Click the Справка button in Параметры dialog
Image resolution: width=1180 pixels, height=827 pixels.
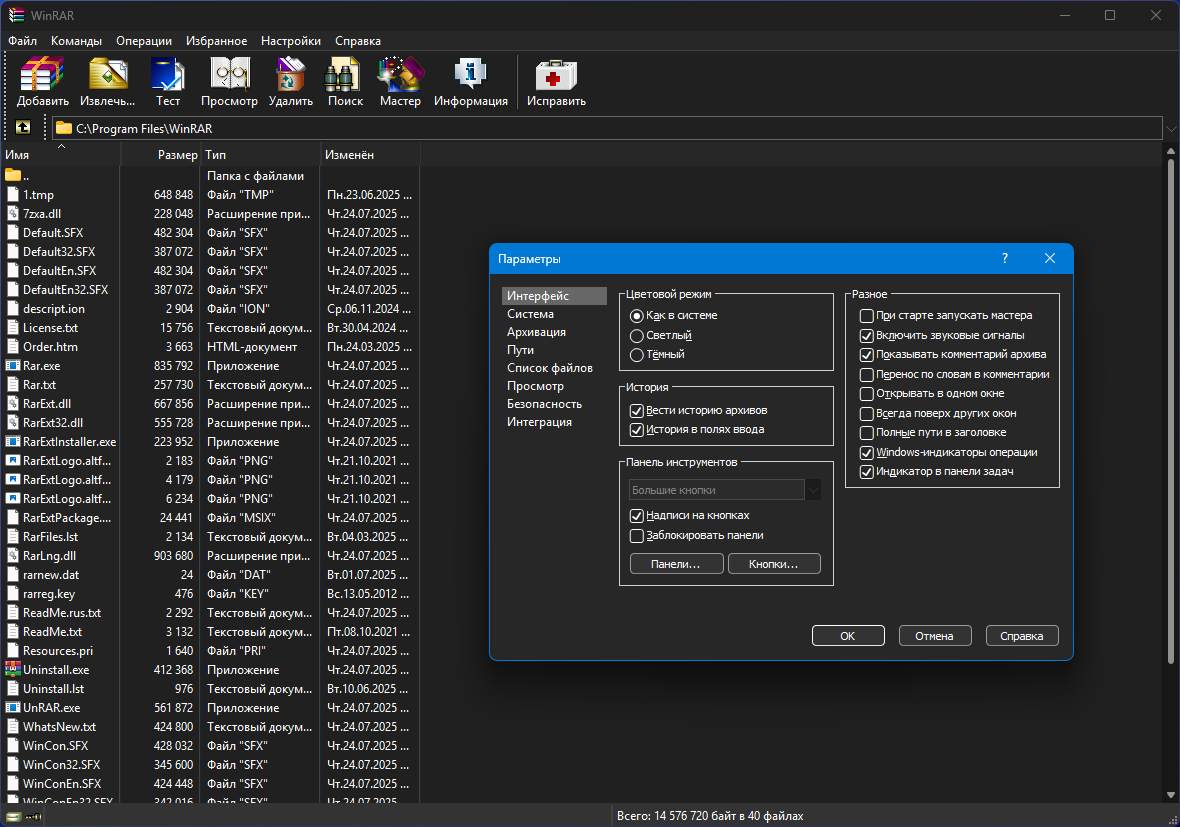[x=1021, y=636]
